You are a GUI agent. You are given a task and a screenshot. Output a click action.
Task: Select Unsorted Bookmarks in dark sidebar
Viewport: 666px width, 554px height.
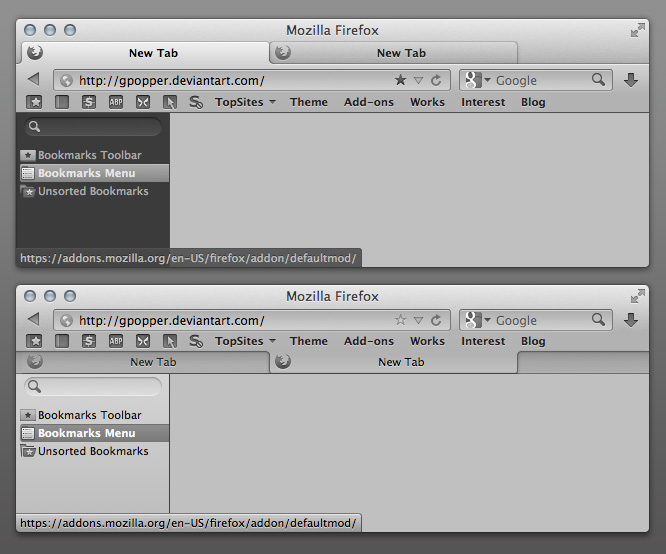pyautogui.click(x=93, y=191)
